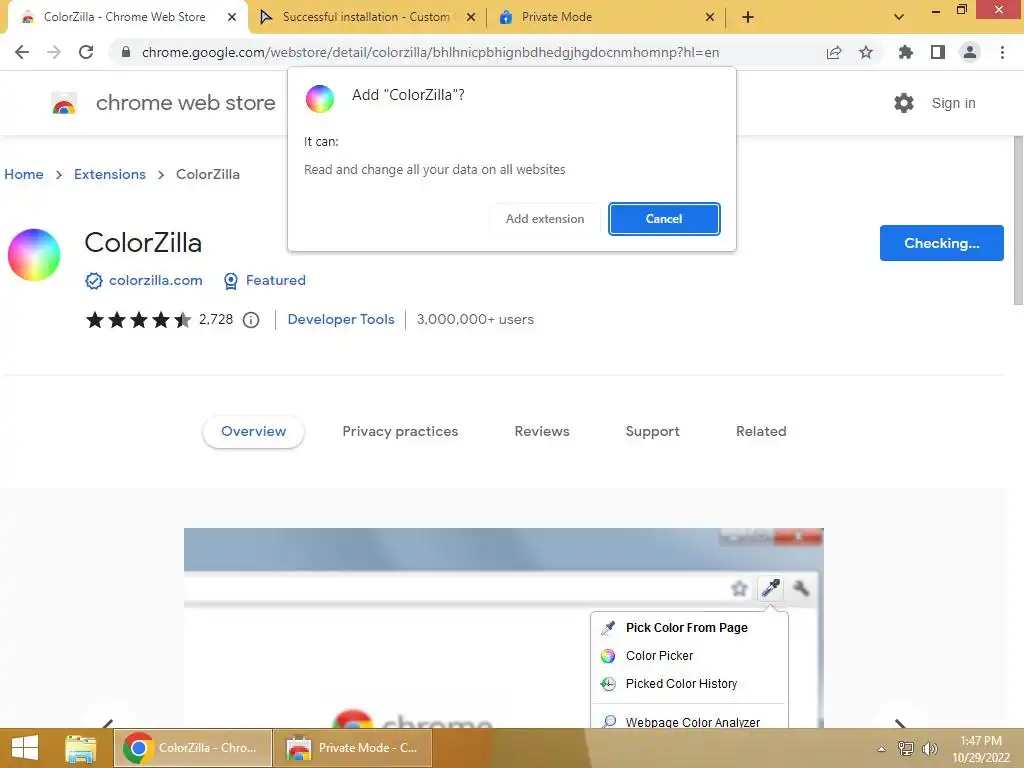Open the Windows Start button
Viewport: 1024px width, 768px height.
coord(25,748)
